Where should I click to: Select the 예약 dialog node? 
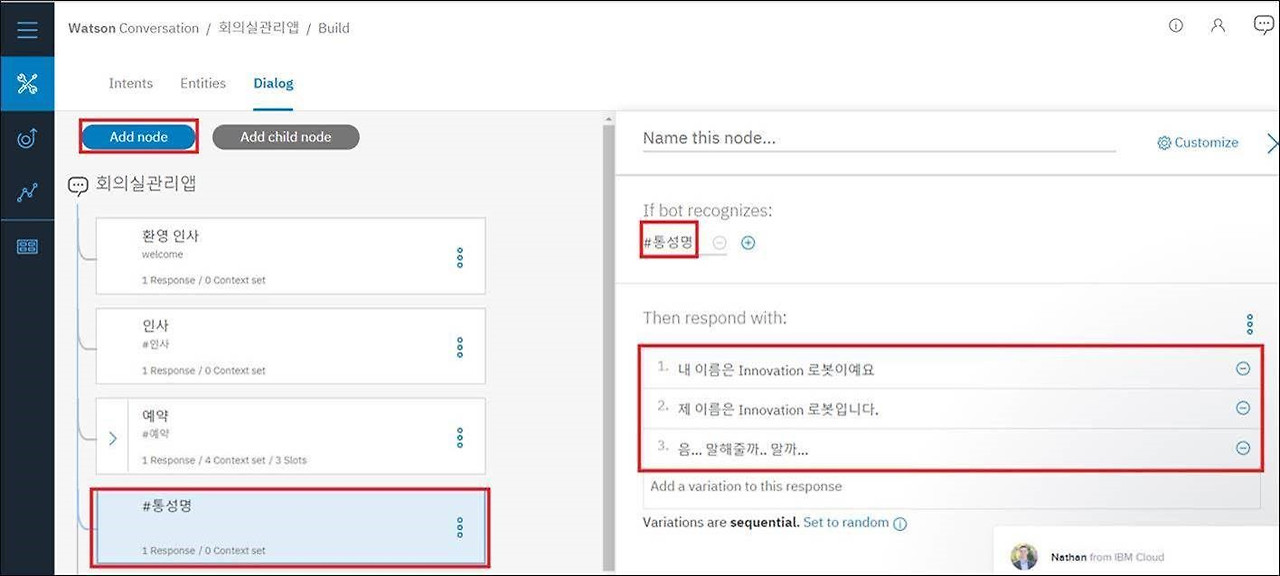(291, 436)
